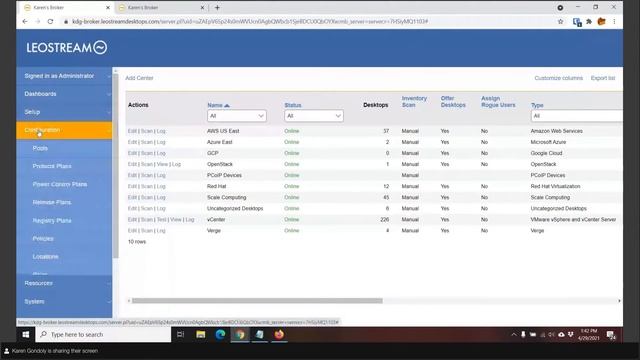Open Log for Scale Computing center
Viewport: 640px width, 360px height.
pos(161,197)
